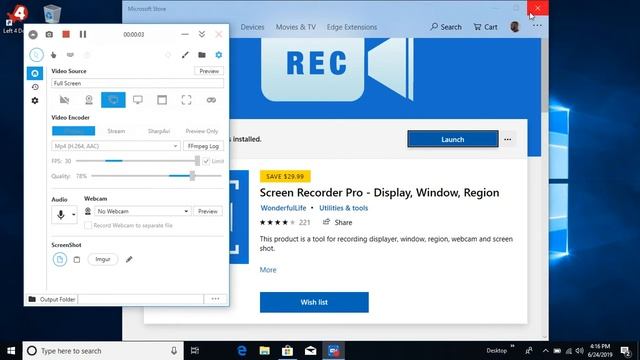
Task: Take a screenshot with the camera icon
Action: point(49,34)
